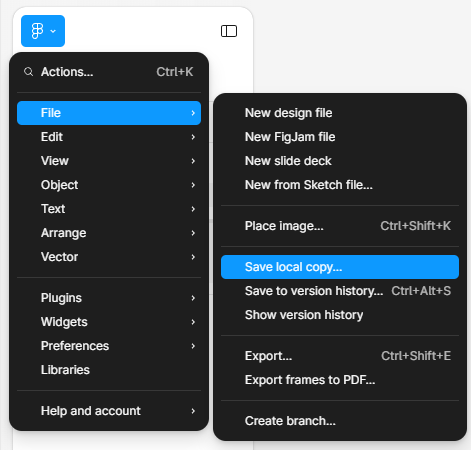Expand the chevron beside File
Viewport: 471px width, 450px height.
tap(193, 113)
